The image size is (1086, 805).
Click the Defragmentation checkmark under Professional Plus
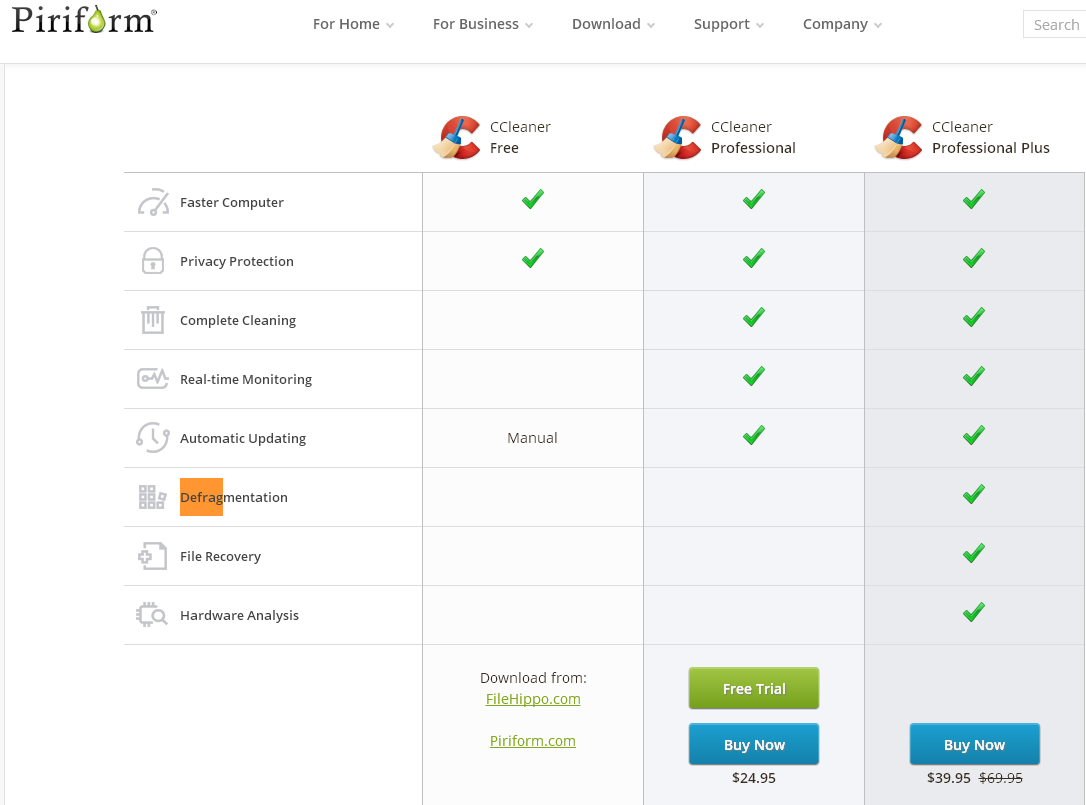pos(974,494)
